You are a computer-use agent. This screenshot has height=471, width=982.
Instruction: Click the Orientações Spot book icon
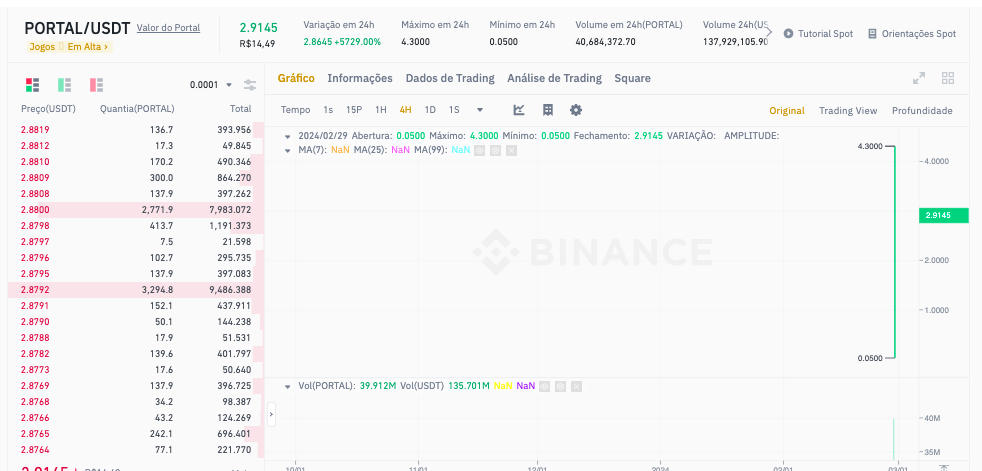pyautogui.click(x=872, y=34)
